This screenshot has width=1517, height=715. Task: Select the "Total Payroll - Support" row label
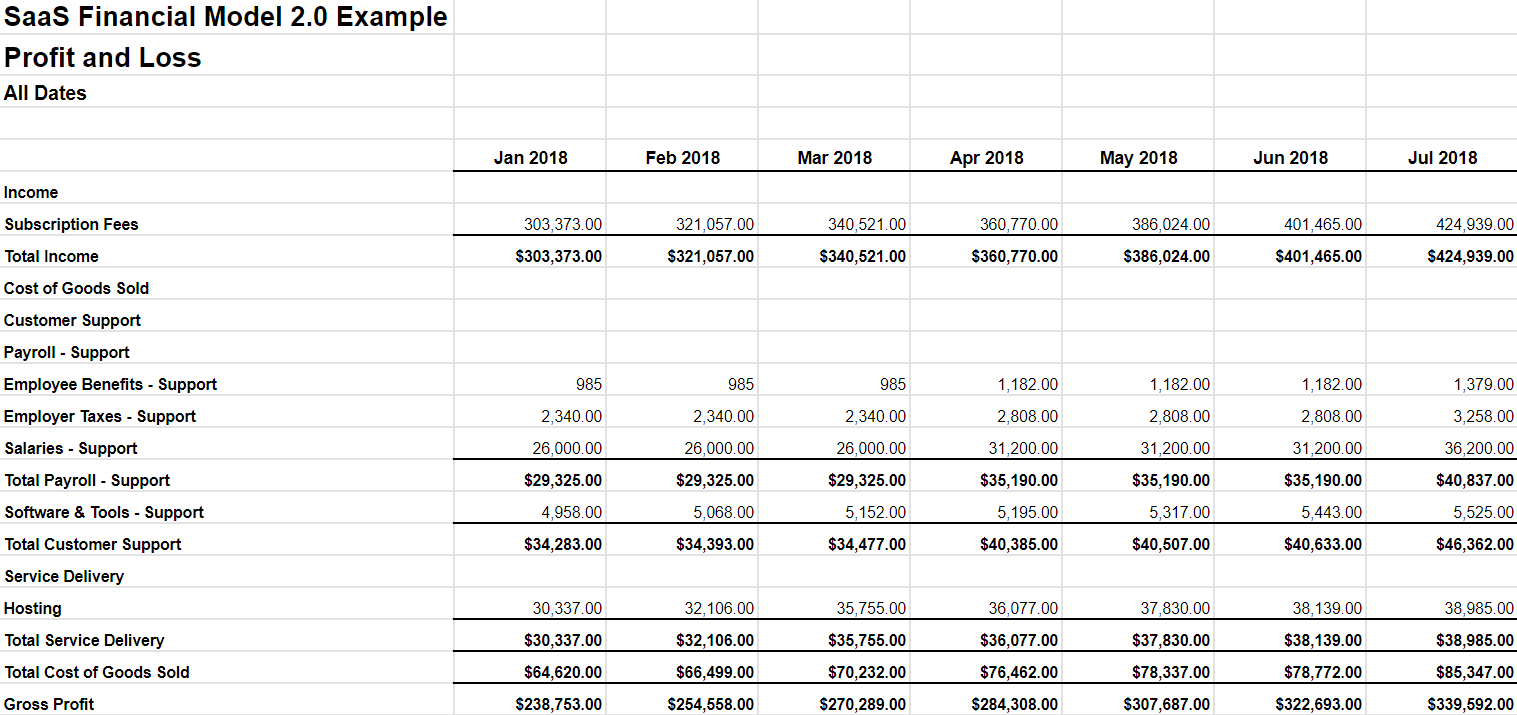pos(87,480)
